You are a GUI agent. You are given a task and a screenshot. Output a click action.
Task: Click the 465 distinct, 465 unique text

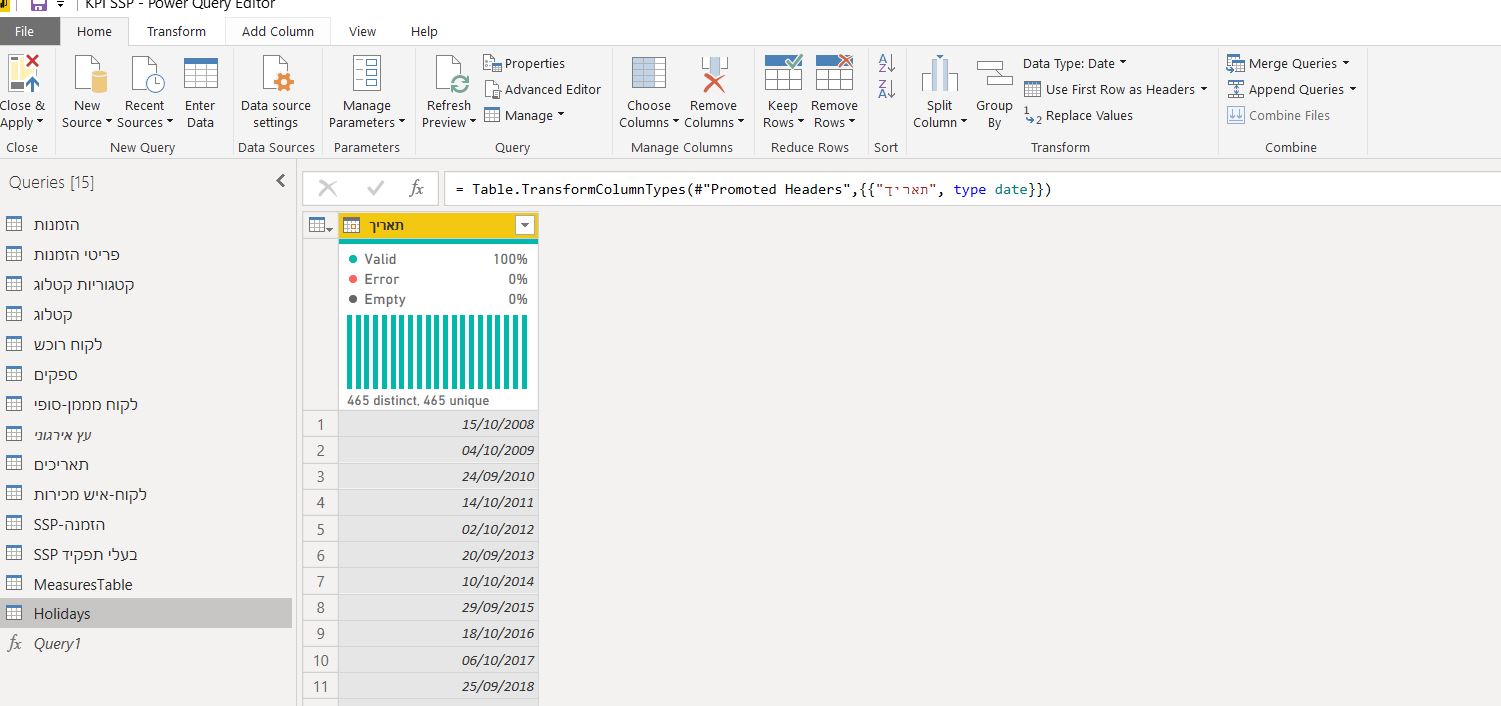point(418,400)
